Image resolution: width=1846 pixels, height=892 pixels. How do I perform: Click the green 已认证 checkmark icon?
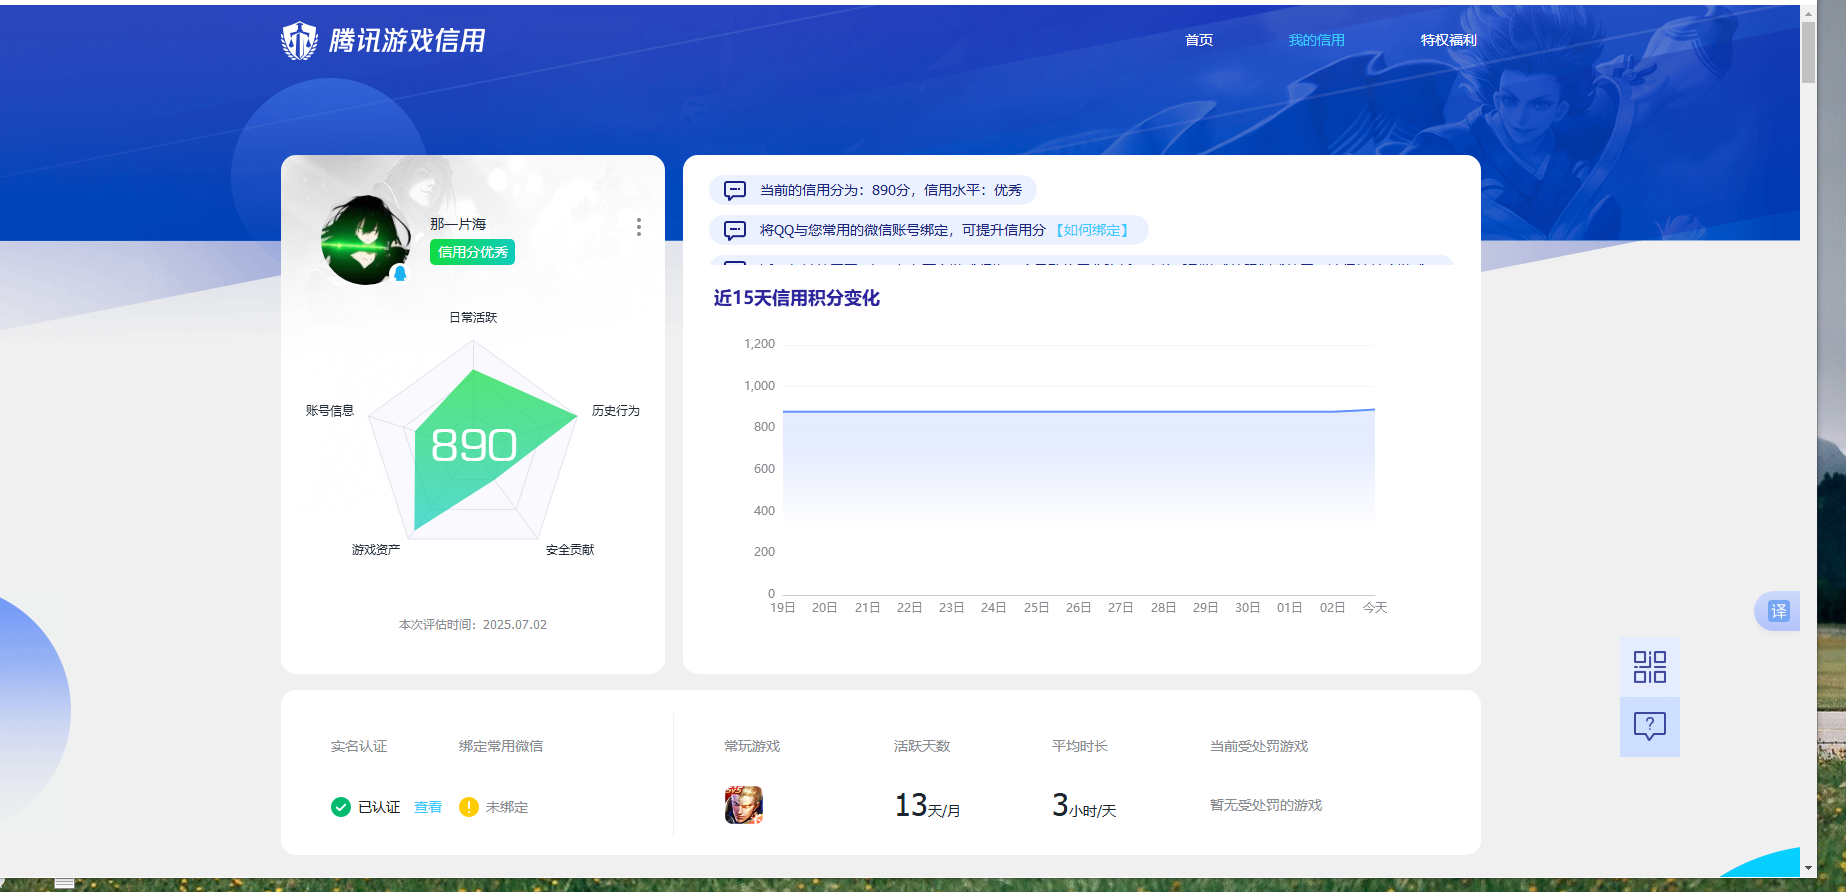point(341,807)
